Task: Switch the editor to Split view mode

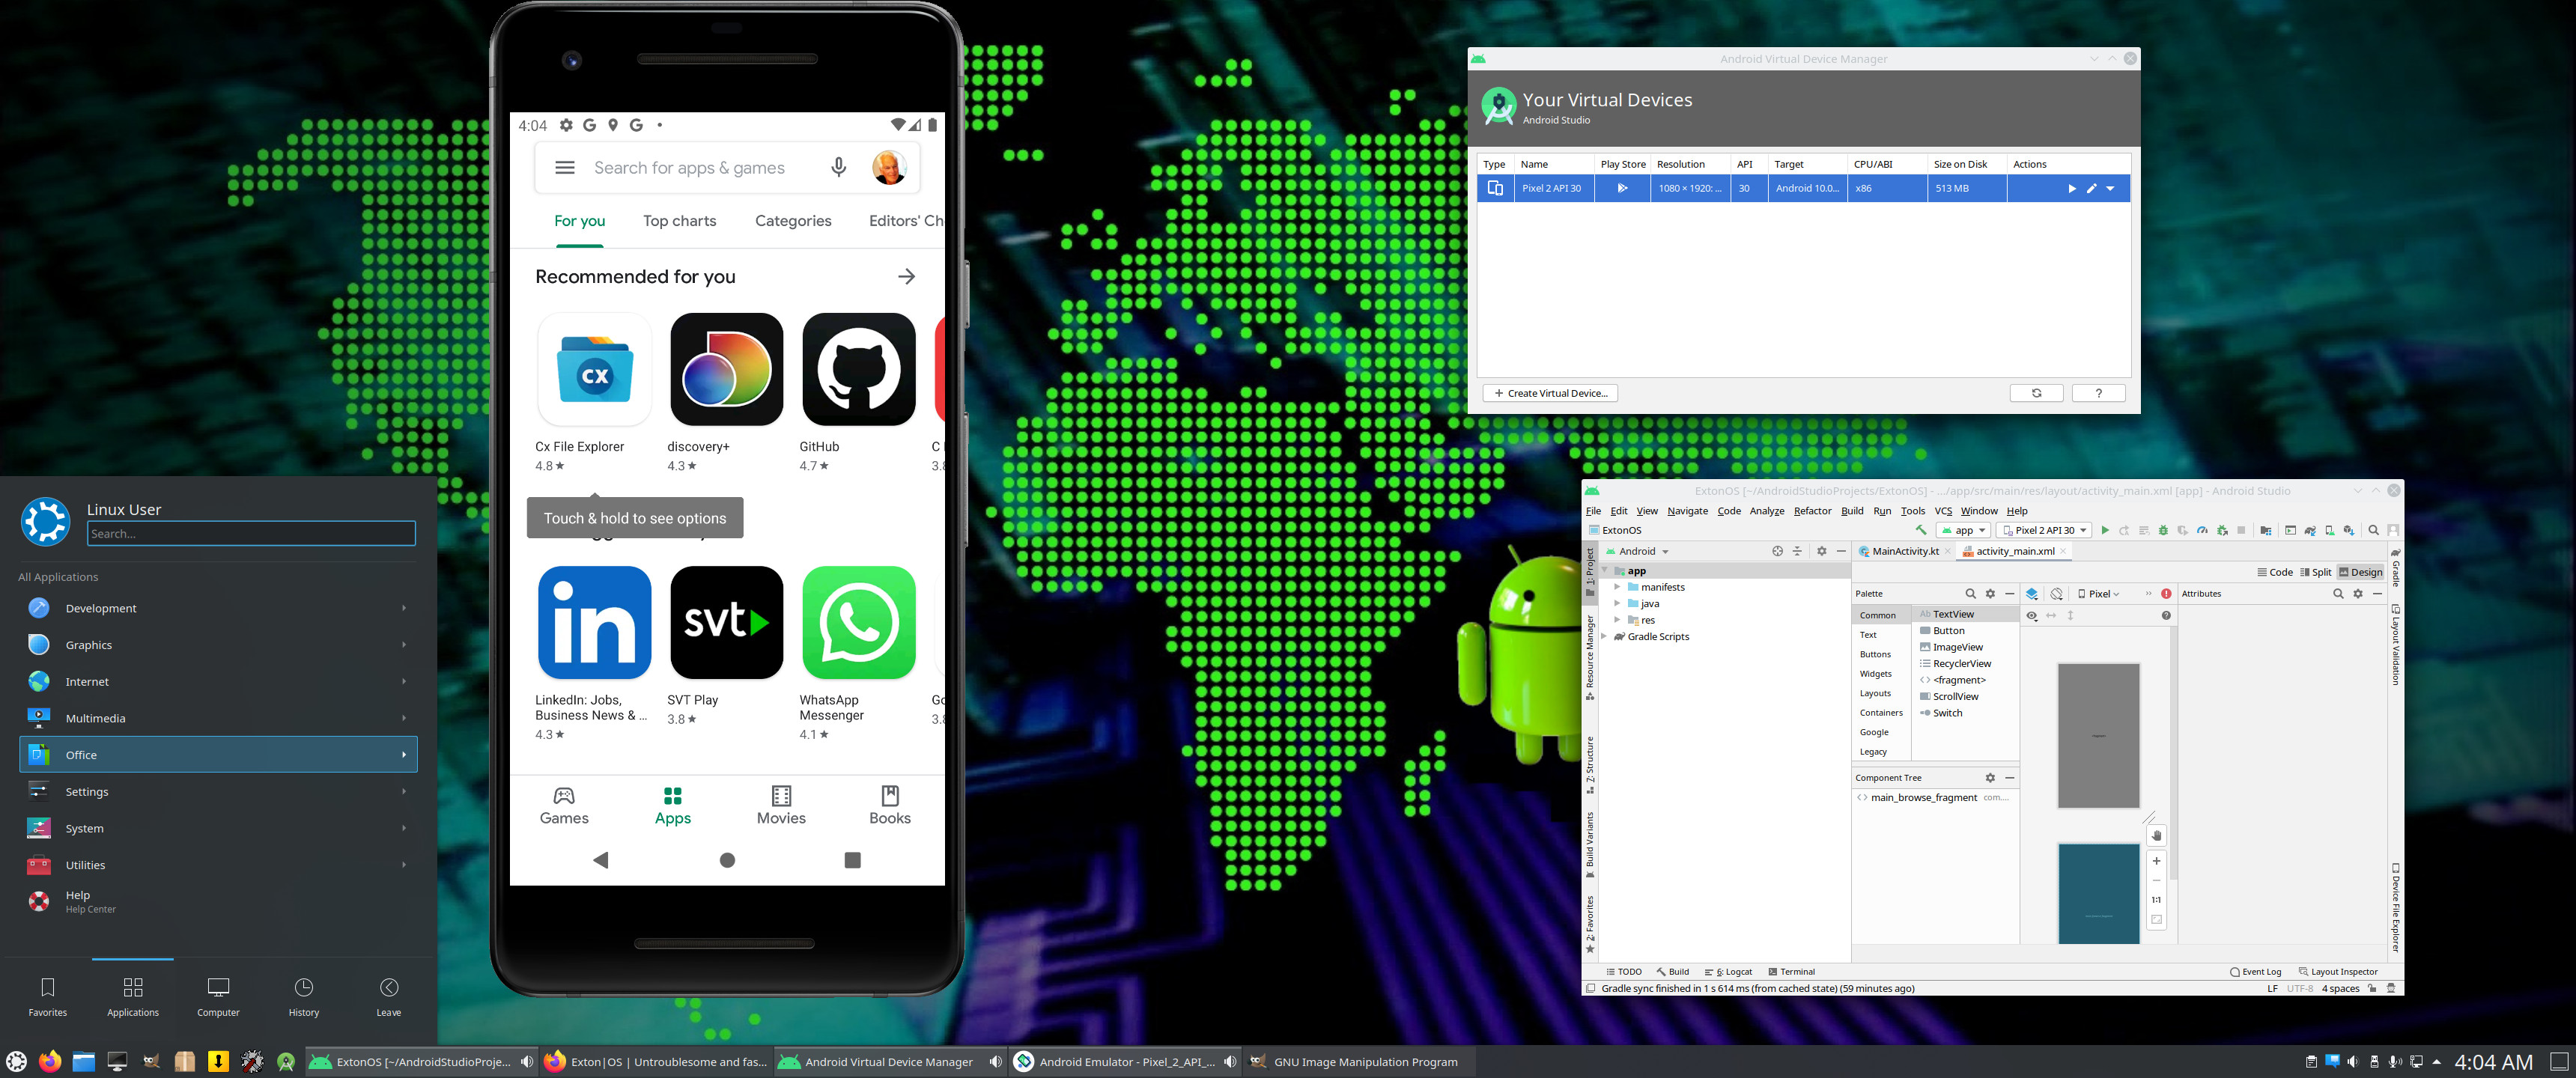Action: point(2316,572)
